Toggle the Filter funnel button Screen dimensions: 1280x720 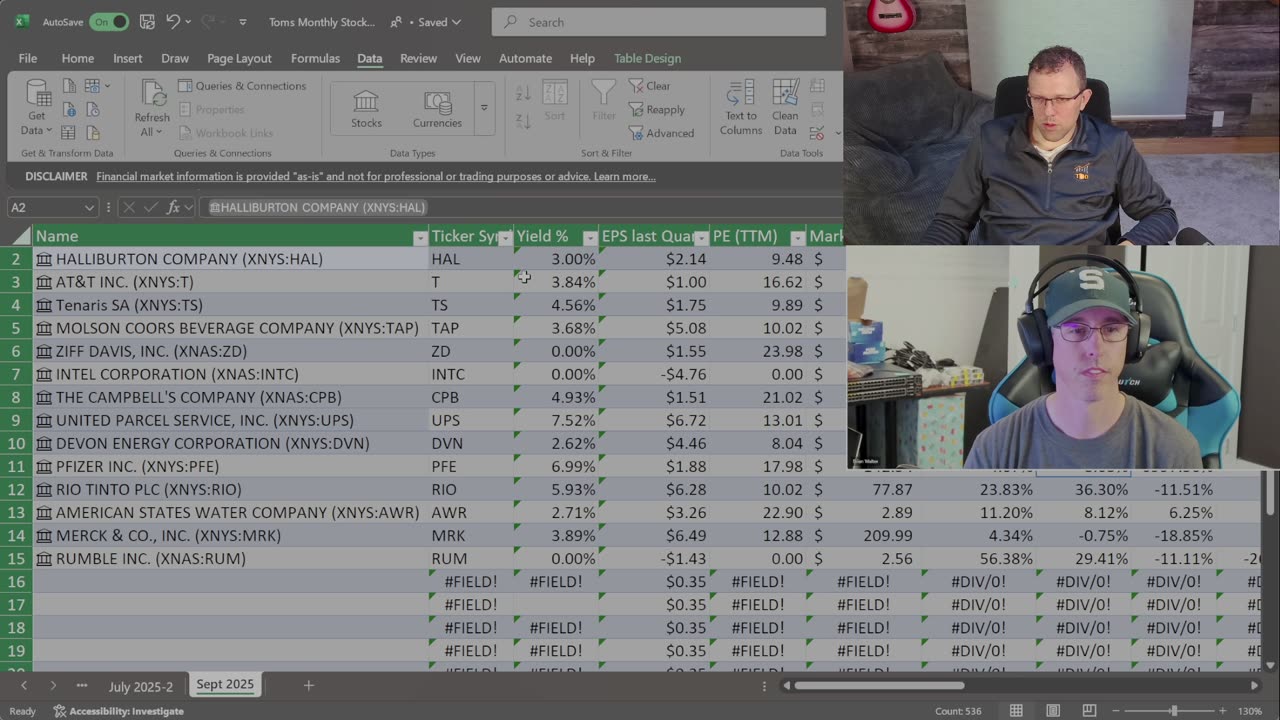604,101
